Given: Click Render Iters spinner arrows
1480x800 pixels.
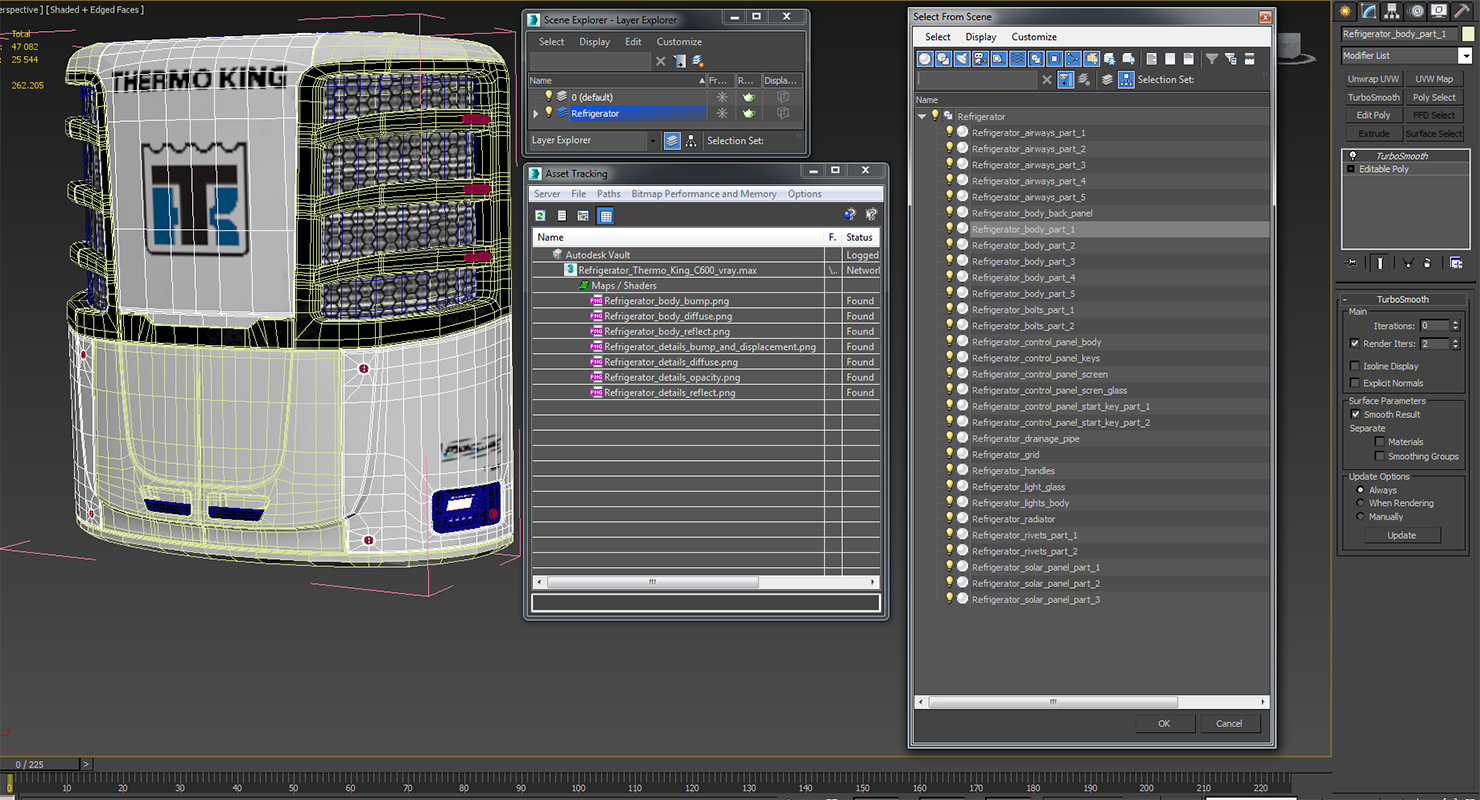Looking at the screenshot, I should pos(1456,343).
